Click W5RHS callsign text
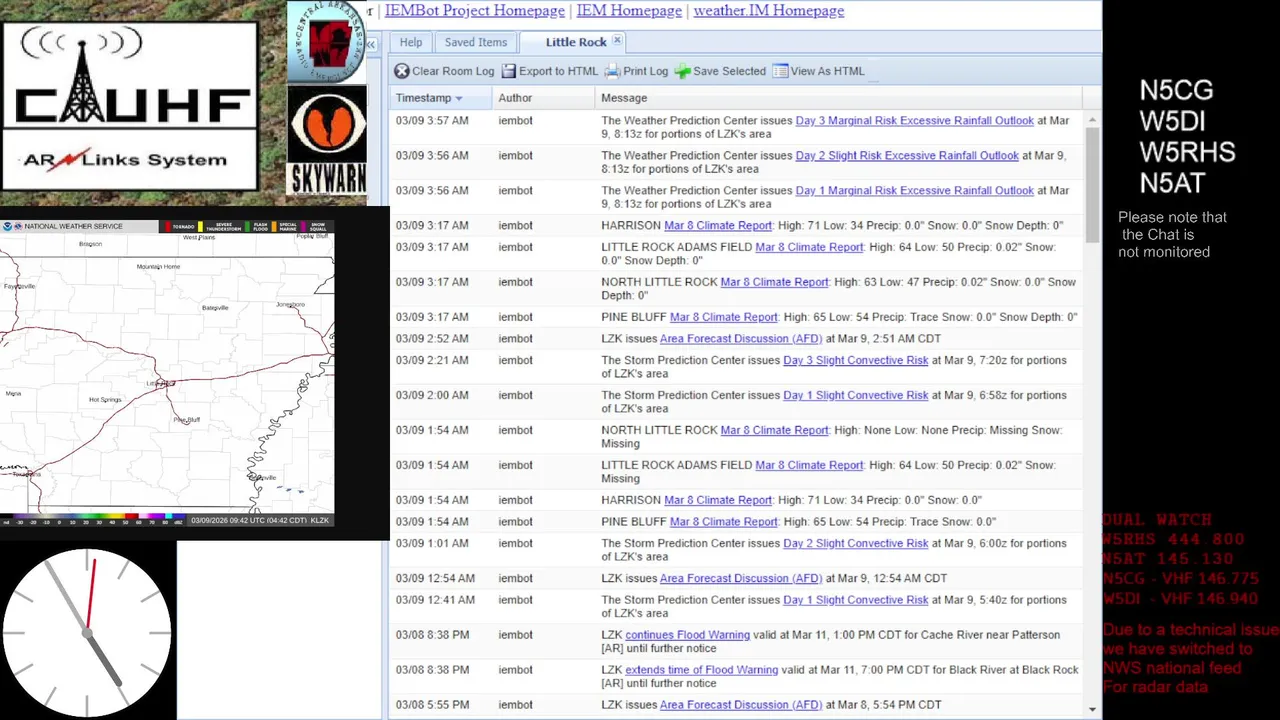Viewport: 1280px width, 720px height. 1187,152
